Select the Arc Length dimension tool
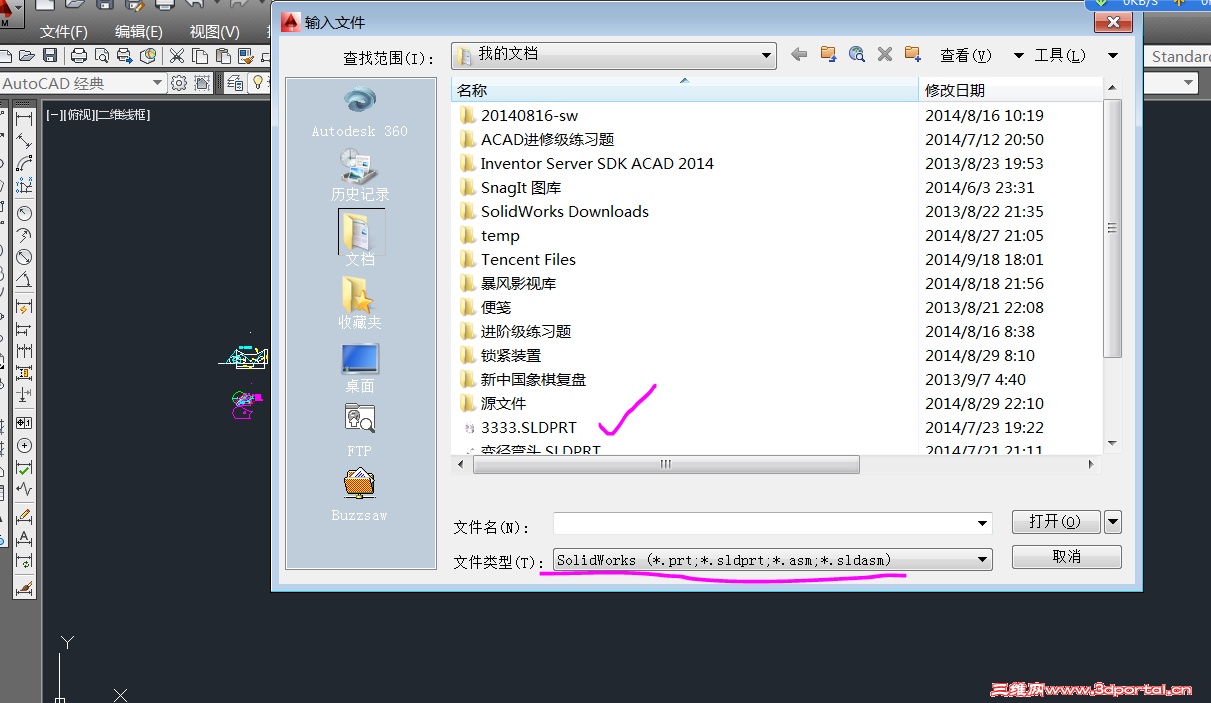Viewport: 1211px width, 703px height. [24, 164]
